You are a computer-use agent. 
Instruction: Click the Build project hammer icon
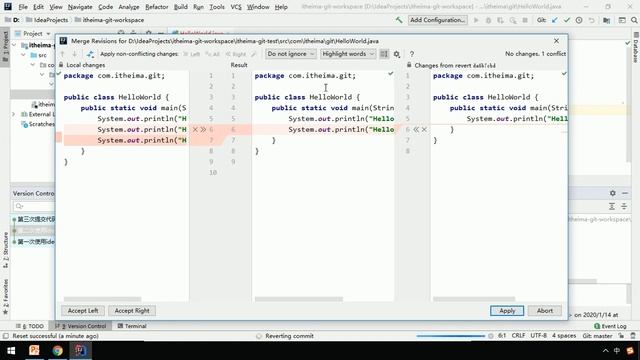[399, 20]
